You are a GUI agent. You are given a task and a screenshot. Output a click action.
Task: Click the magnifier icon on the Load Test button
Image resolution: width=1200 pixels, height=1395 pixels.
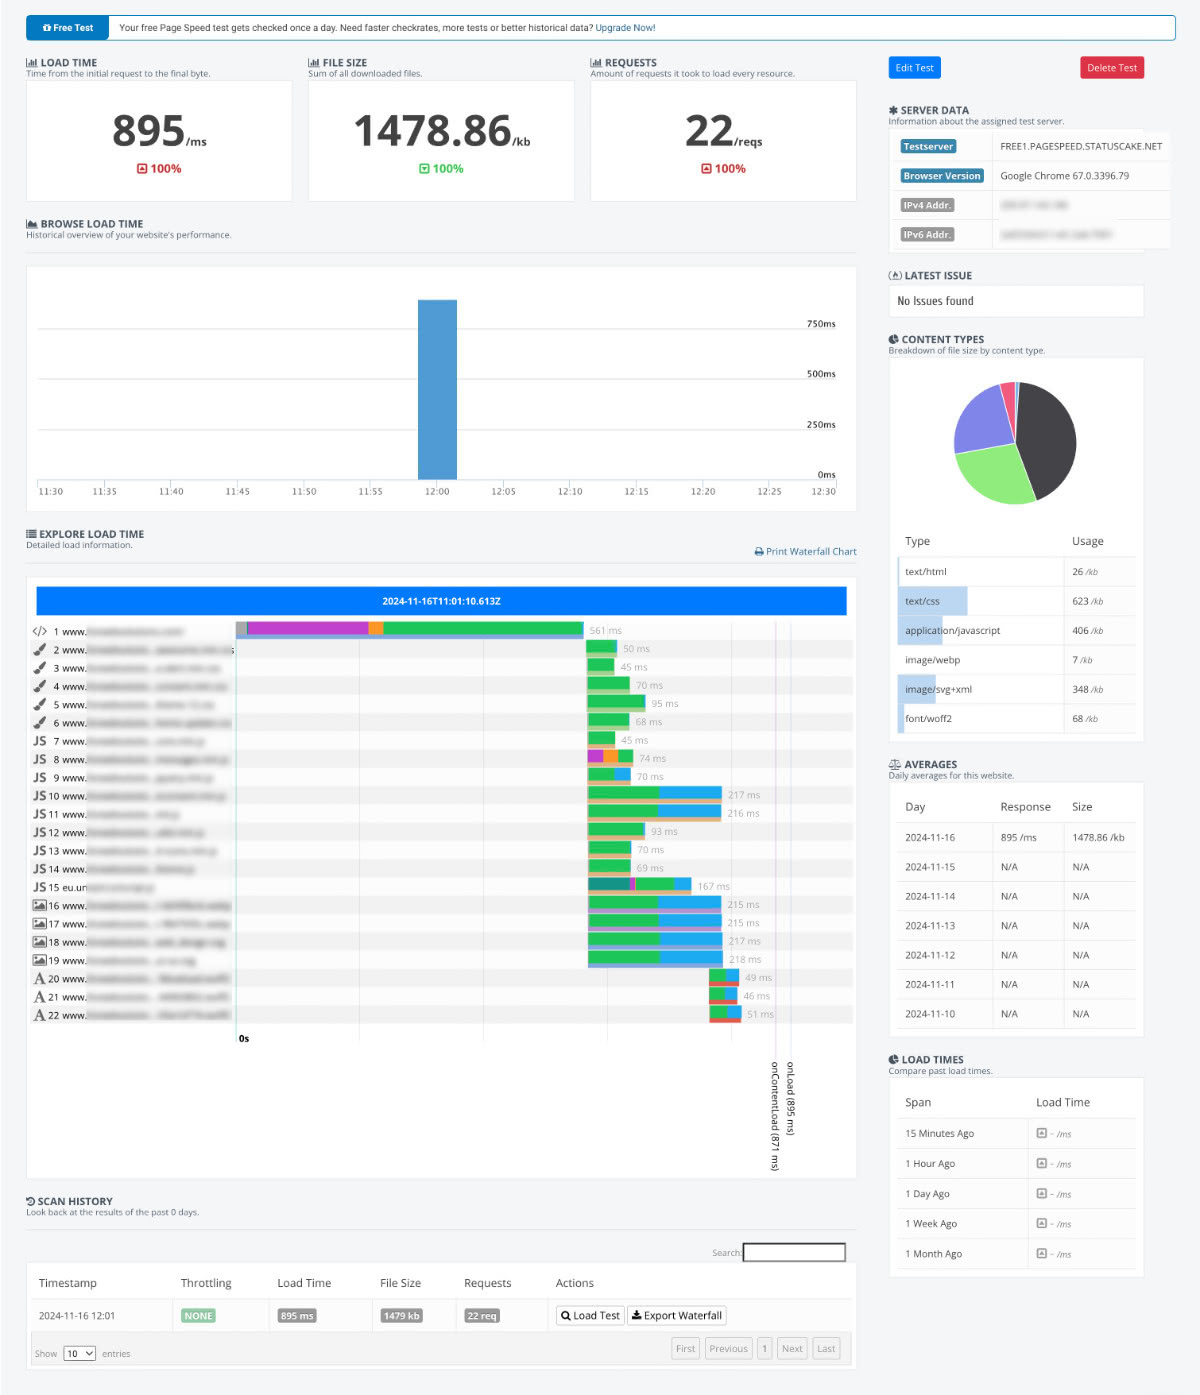tap(568, 1315)
